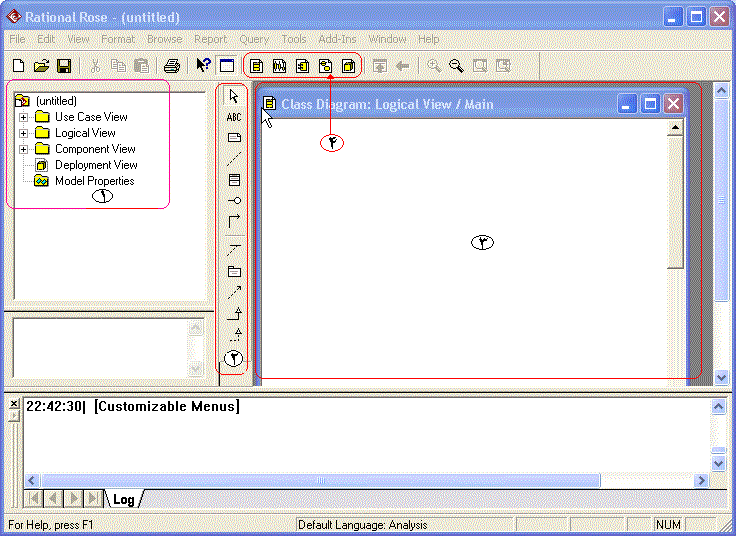Select the Interface lollipop tool
736x536 pixels.
point(234,200)
